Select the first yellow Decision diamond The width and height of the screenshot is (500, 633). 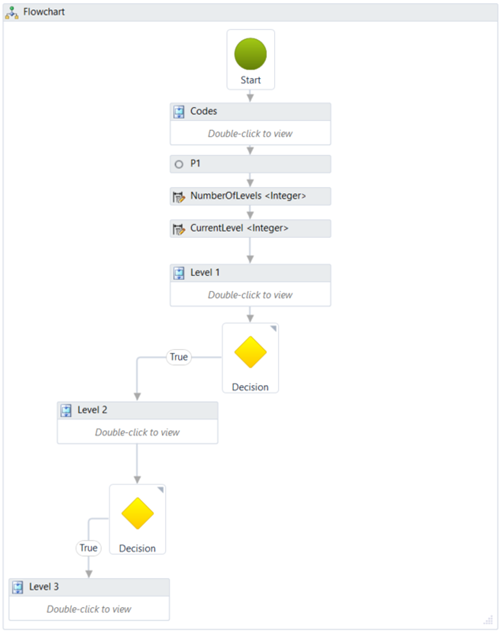[x=250, y=352]
